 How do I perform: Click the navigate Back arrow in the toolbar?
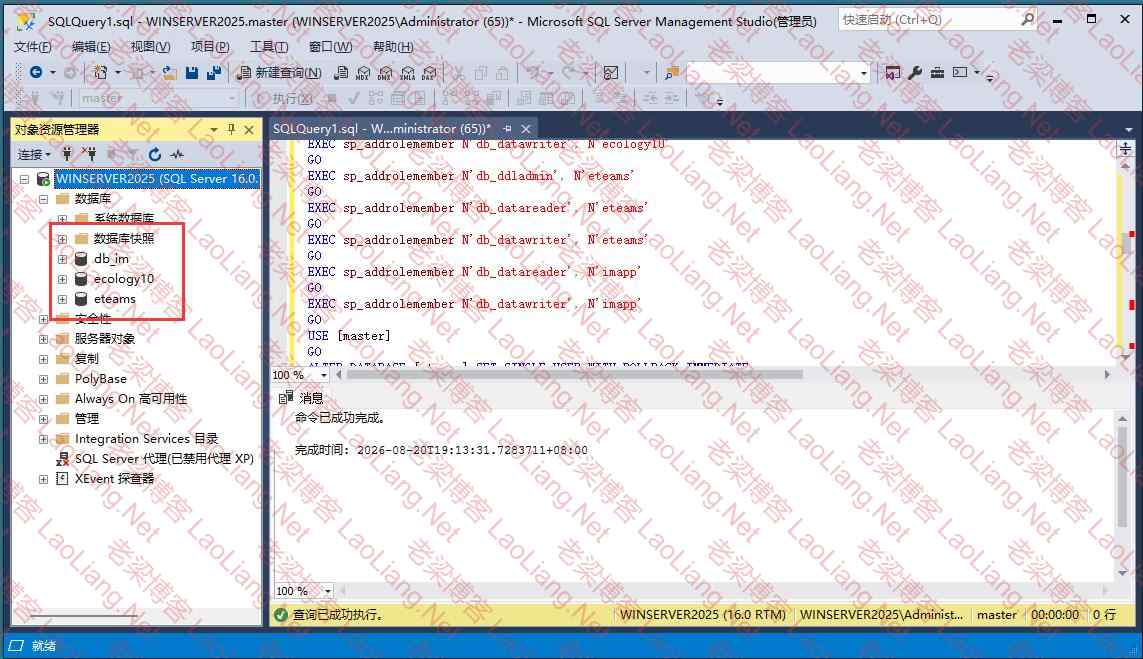[35, 72]
